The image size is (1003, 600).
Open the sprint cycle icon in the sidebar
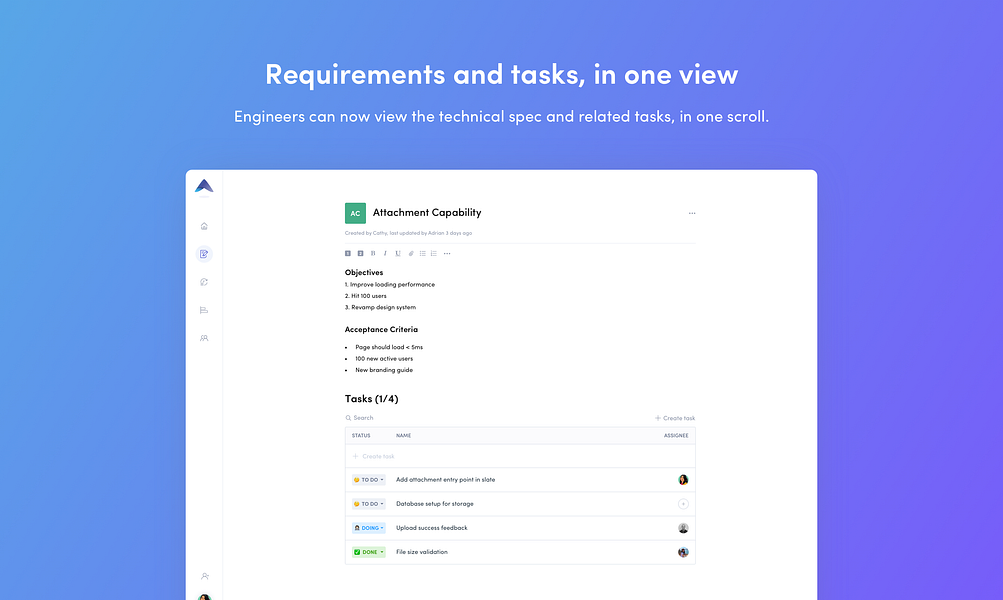click(x=204, y=282)
